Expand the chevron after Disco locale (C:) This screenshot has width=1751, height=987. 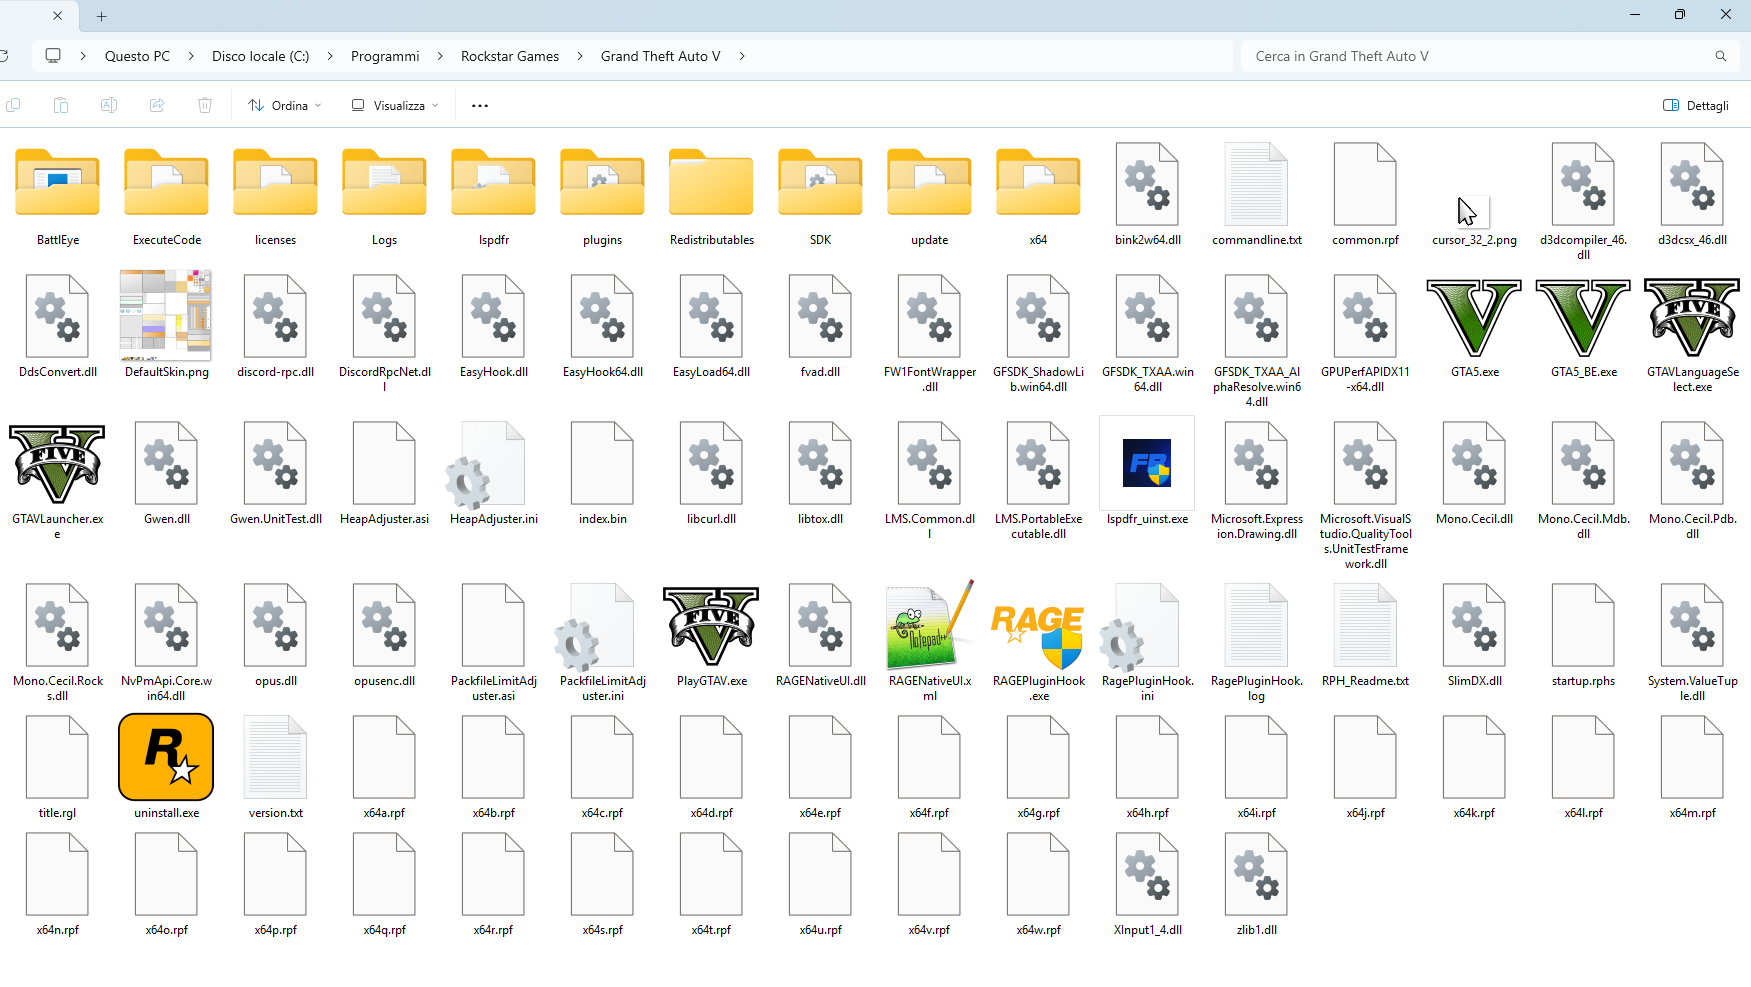330,56
